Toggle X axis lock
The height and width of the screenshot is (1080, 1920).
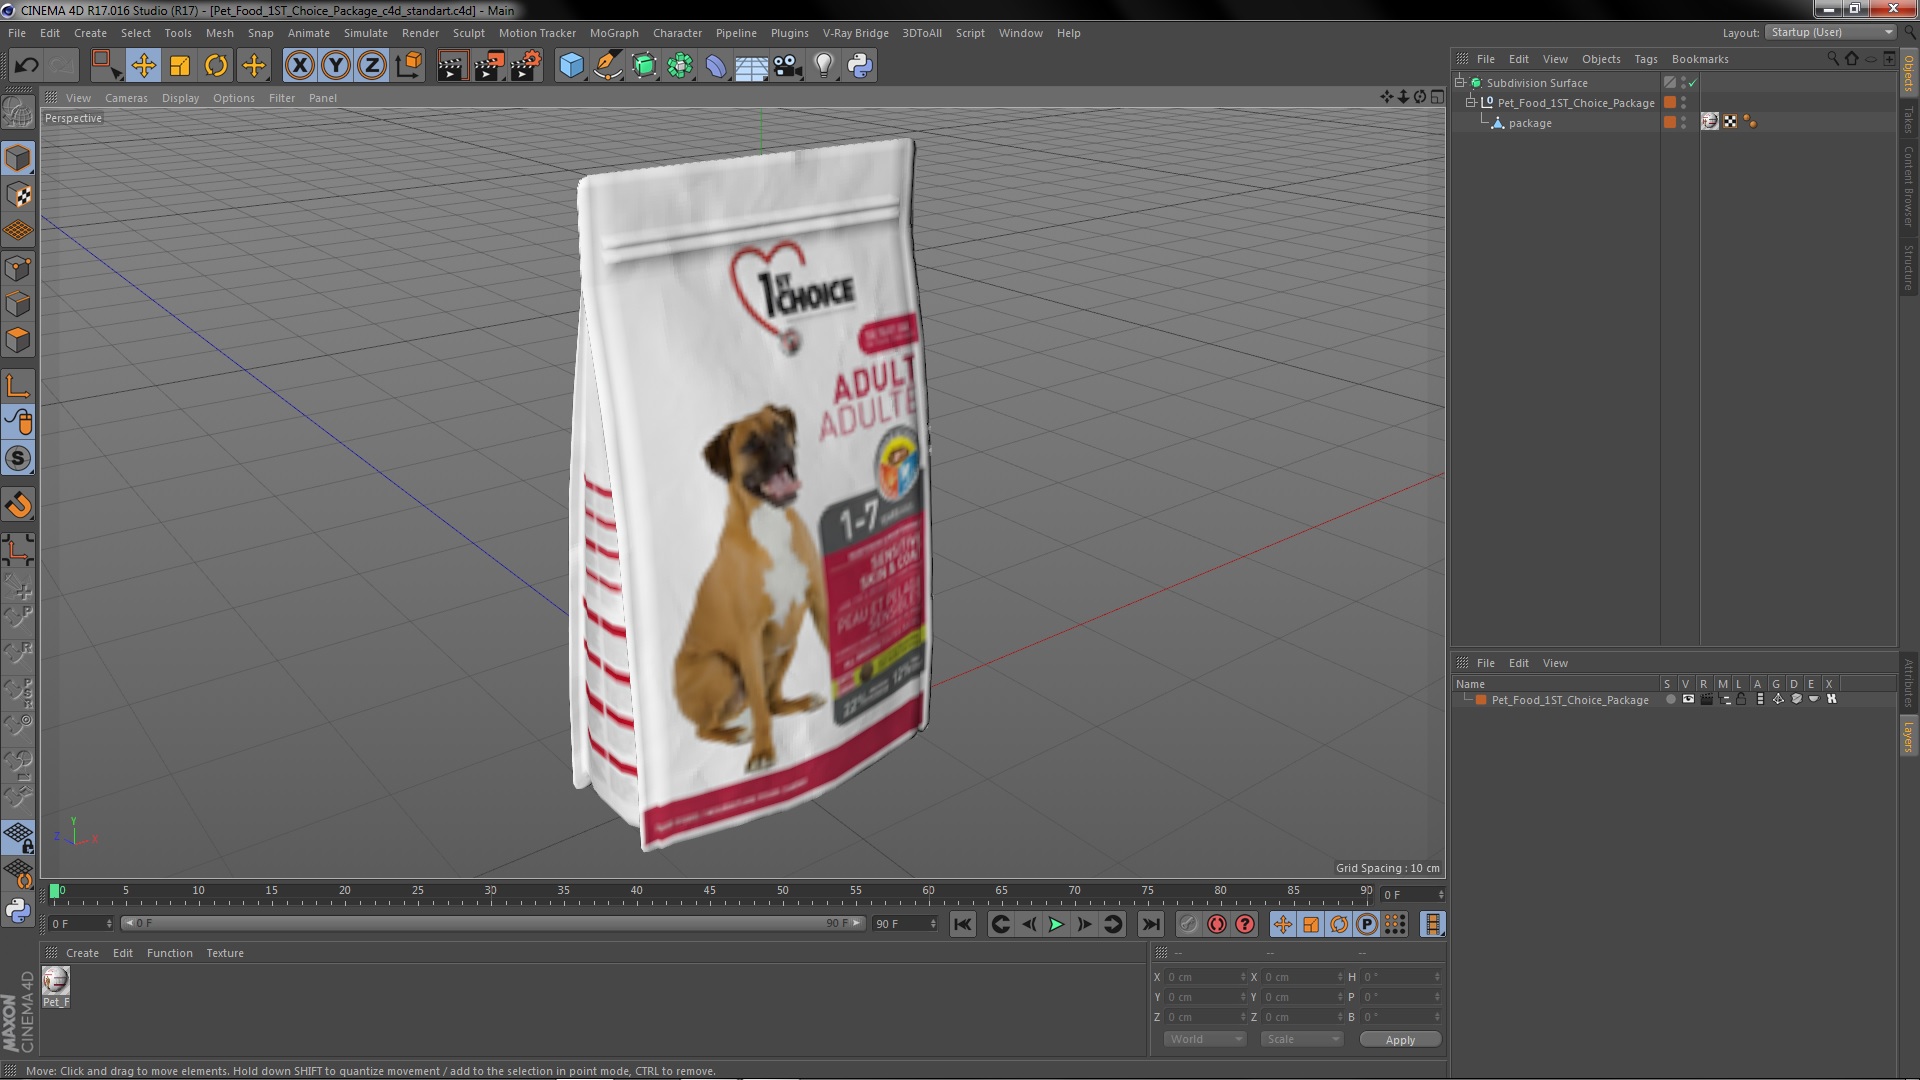tap(299, 66)
